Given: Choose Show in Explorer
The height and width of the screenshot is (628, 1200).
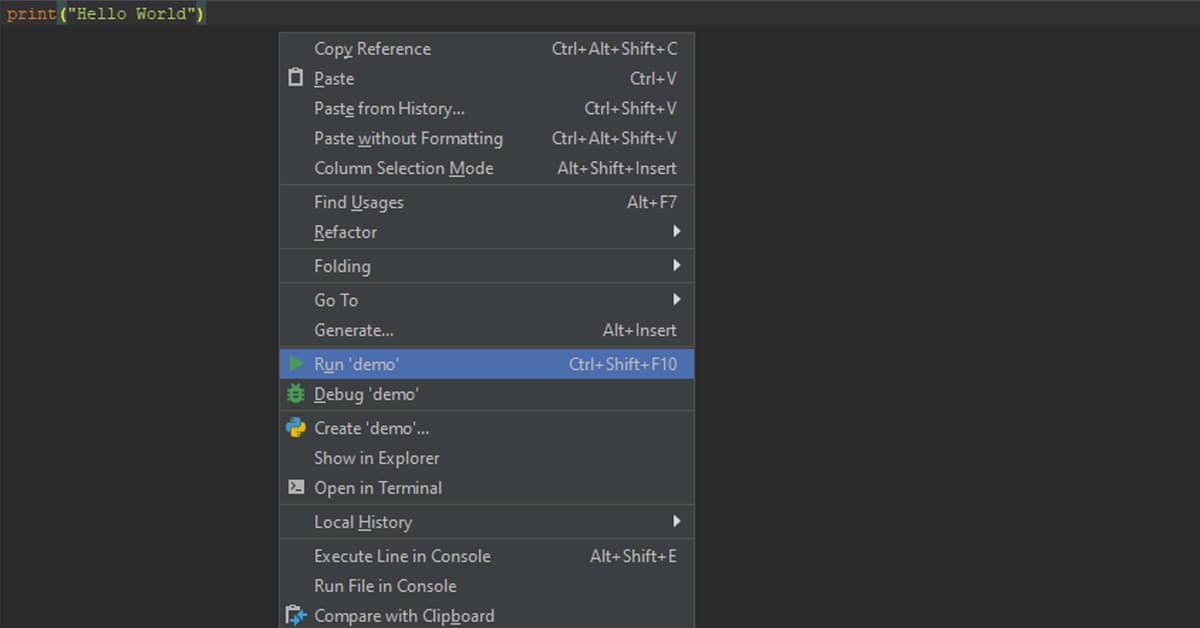Looking at the screenshot, I should (x=377, y=458).
